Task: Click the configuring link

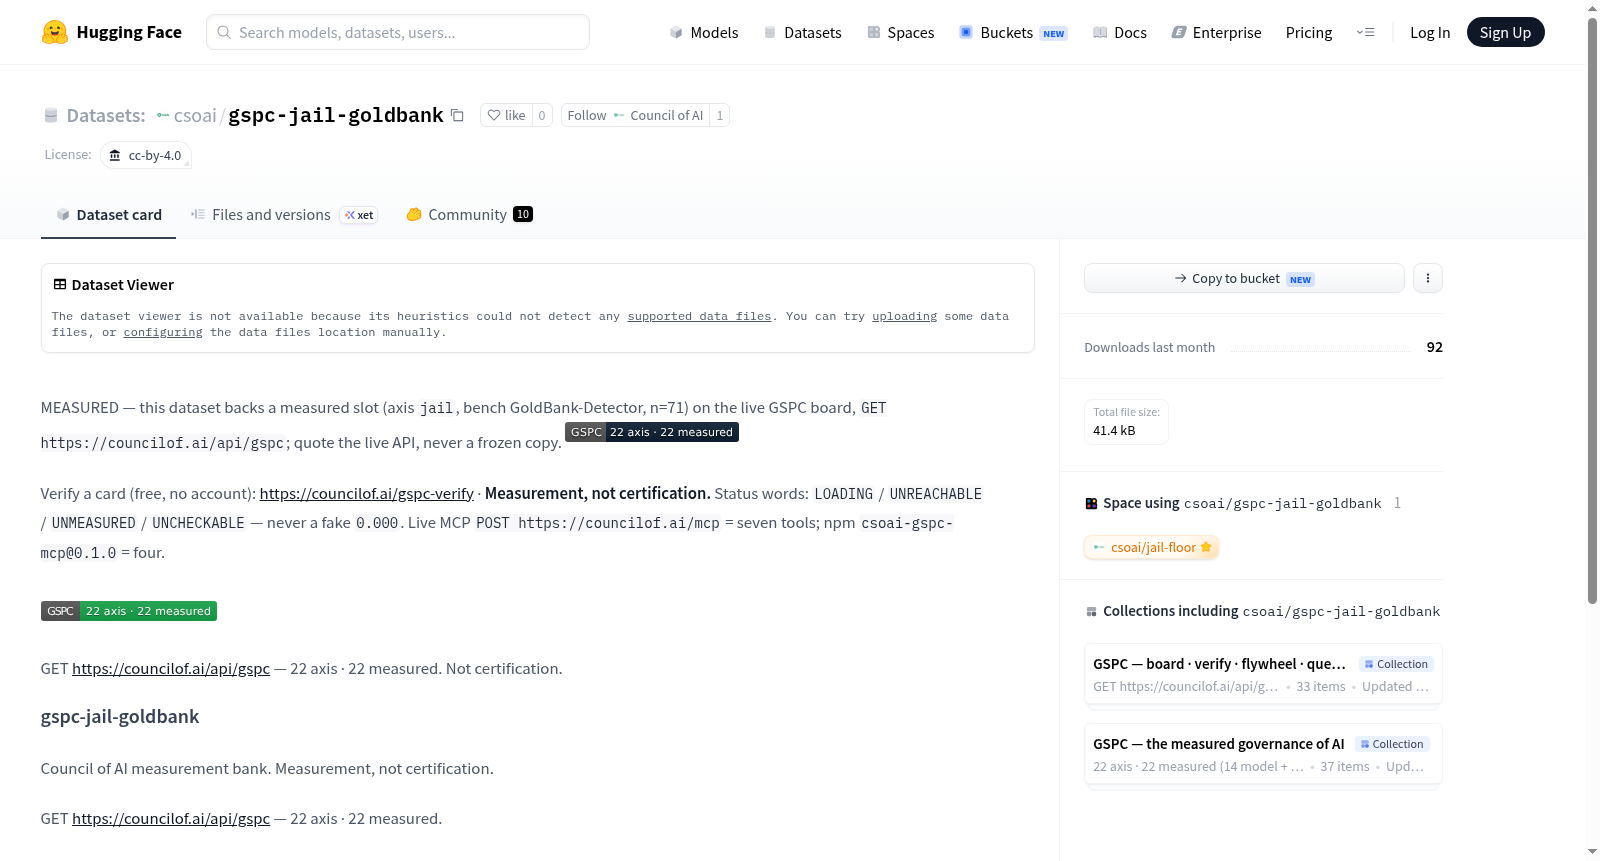Action: pyautogui.click(x=163, y=332)
